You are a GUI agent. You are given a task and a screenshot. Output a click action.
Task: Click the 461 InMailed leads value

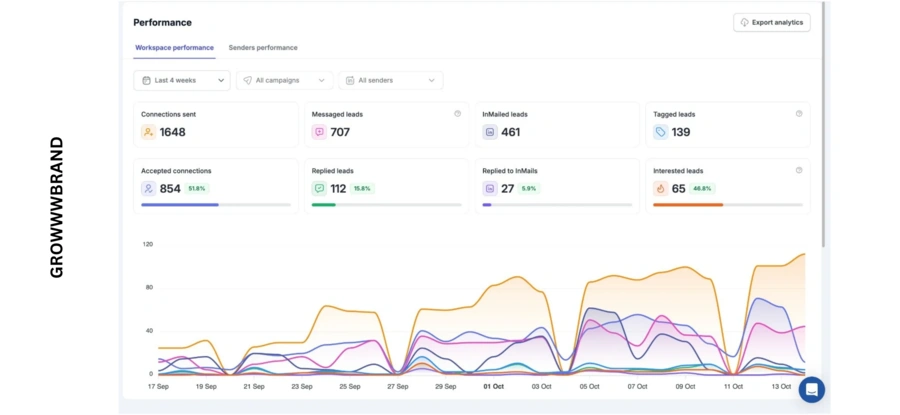[510, 132]
